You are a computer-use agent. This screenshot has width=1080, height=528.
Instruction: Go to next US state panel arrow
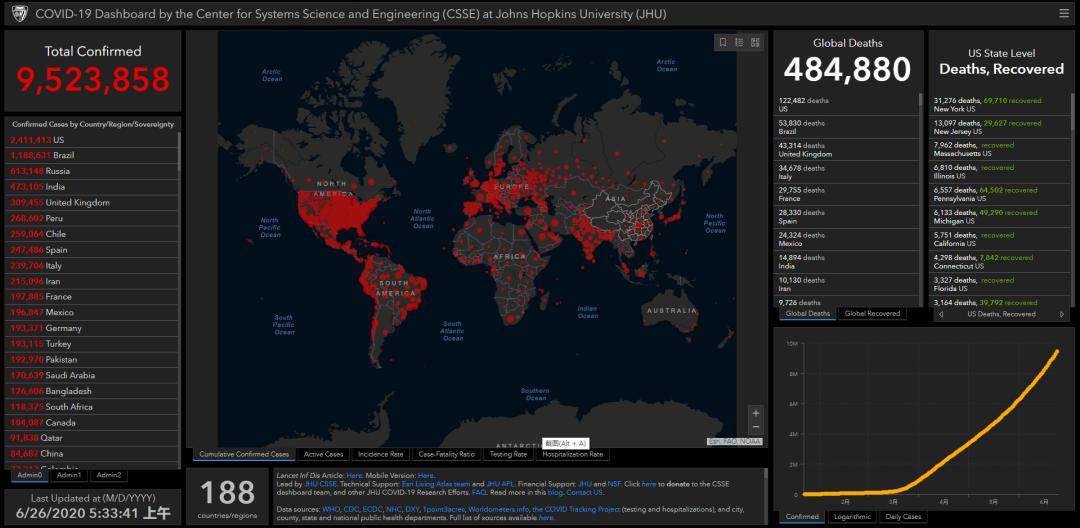[x=1061, y=314]
